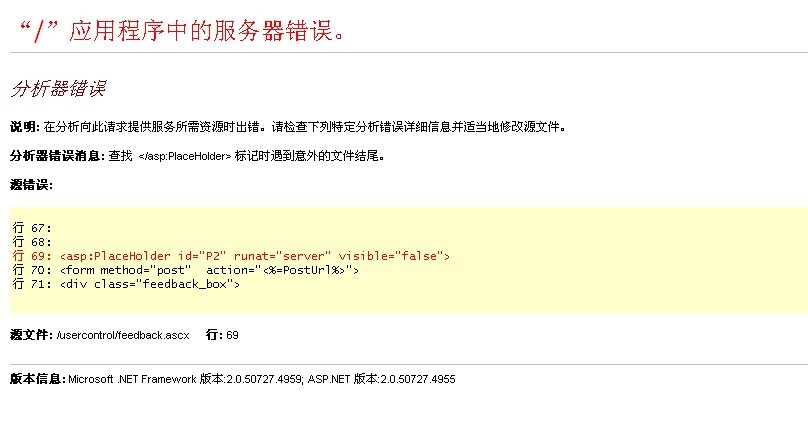Screen dimensions: 808x427
Task: Click the 行: 69 line number text
Action: 221,335
